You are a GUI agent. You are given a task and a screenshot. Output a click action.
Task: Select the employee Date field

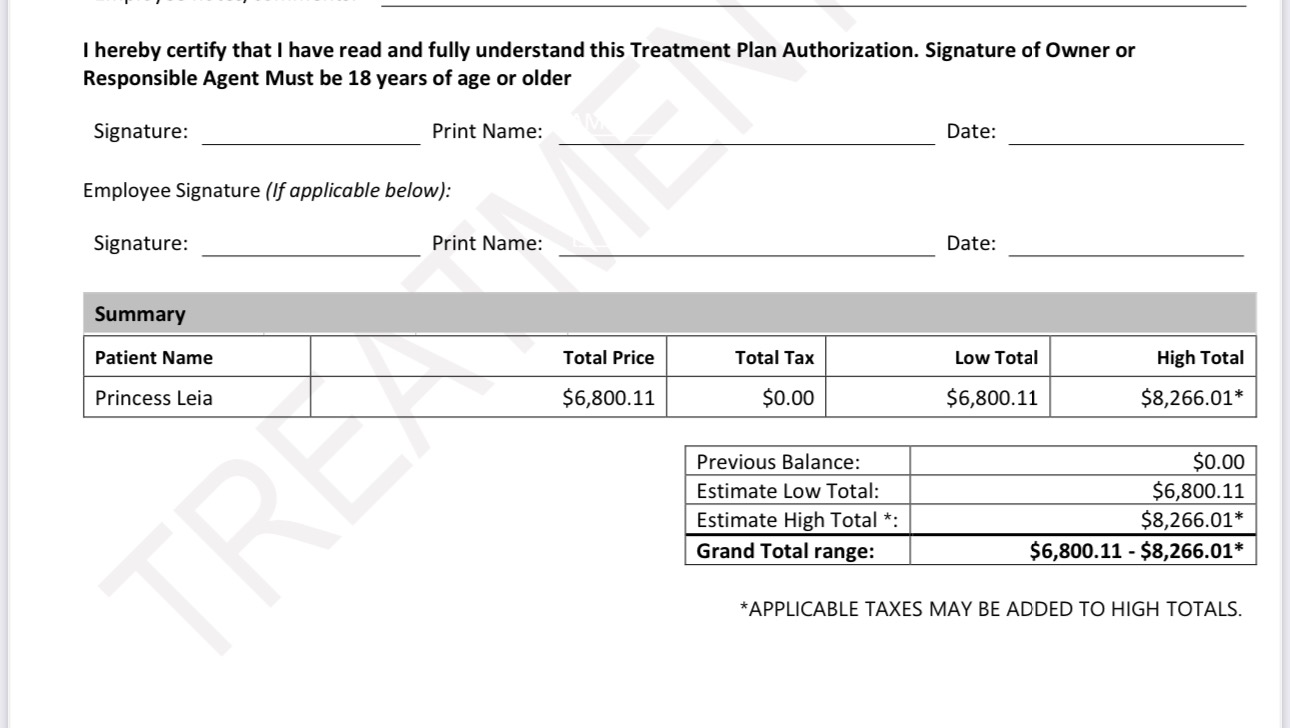(x=1126, y=245)
